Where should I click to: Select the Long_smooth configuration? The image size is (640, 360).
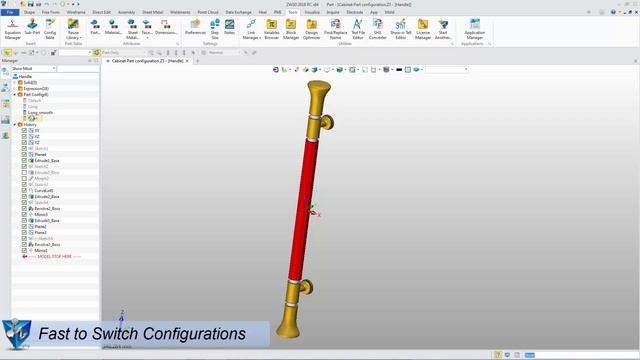point(40,113)
